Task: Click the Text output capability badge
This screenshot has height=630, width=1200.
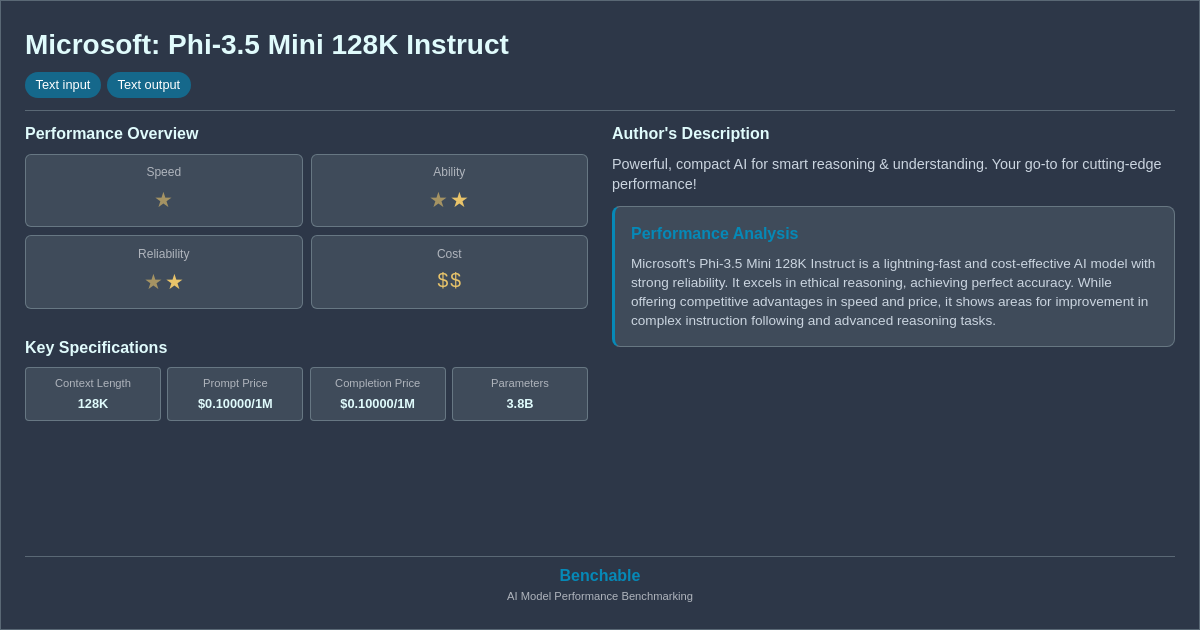Action: tap(148, 85)
